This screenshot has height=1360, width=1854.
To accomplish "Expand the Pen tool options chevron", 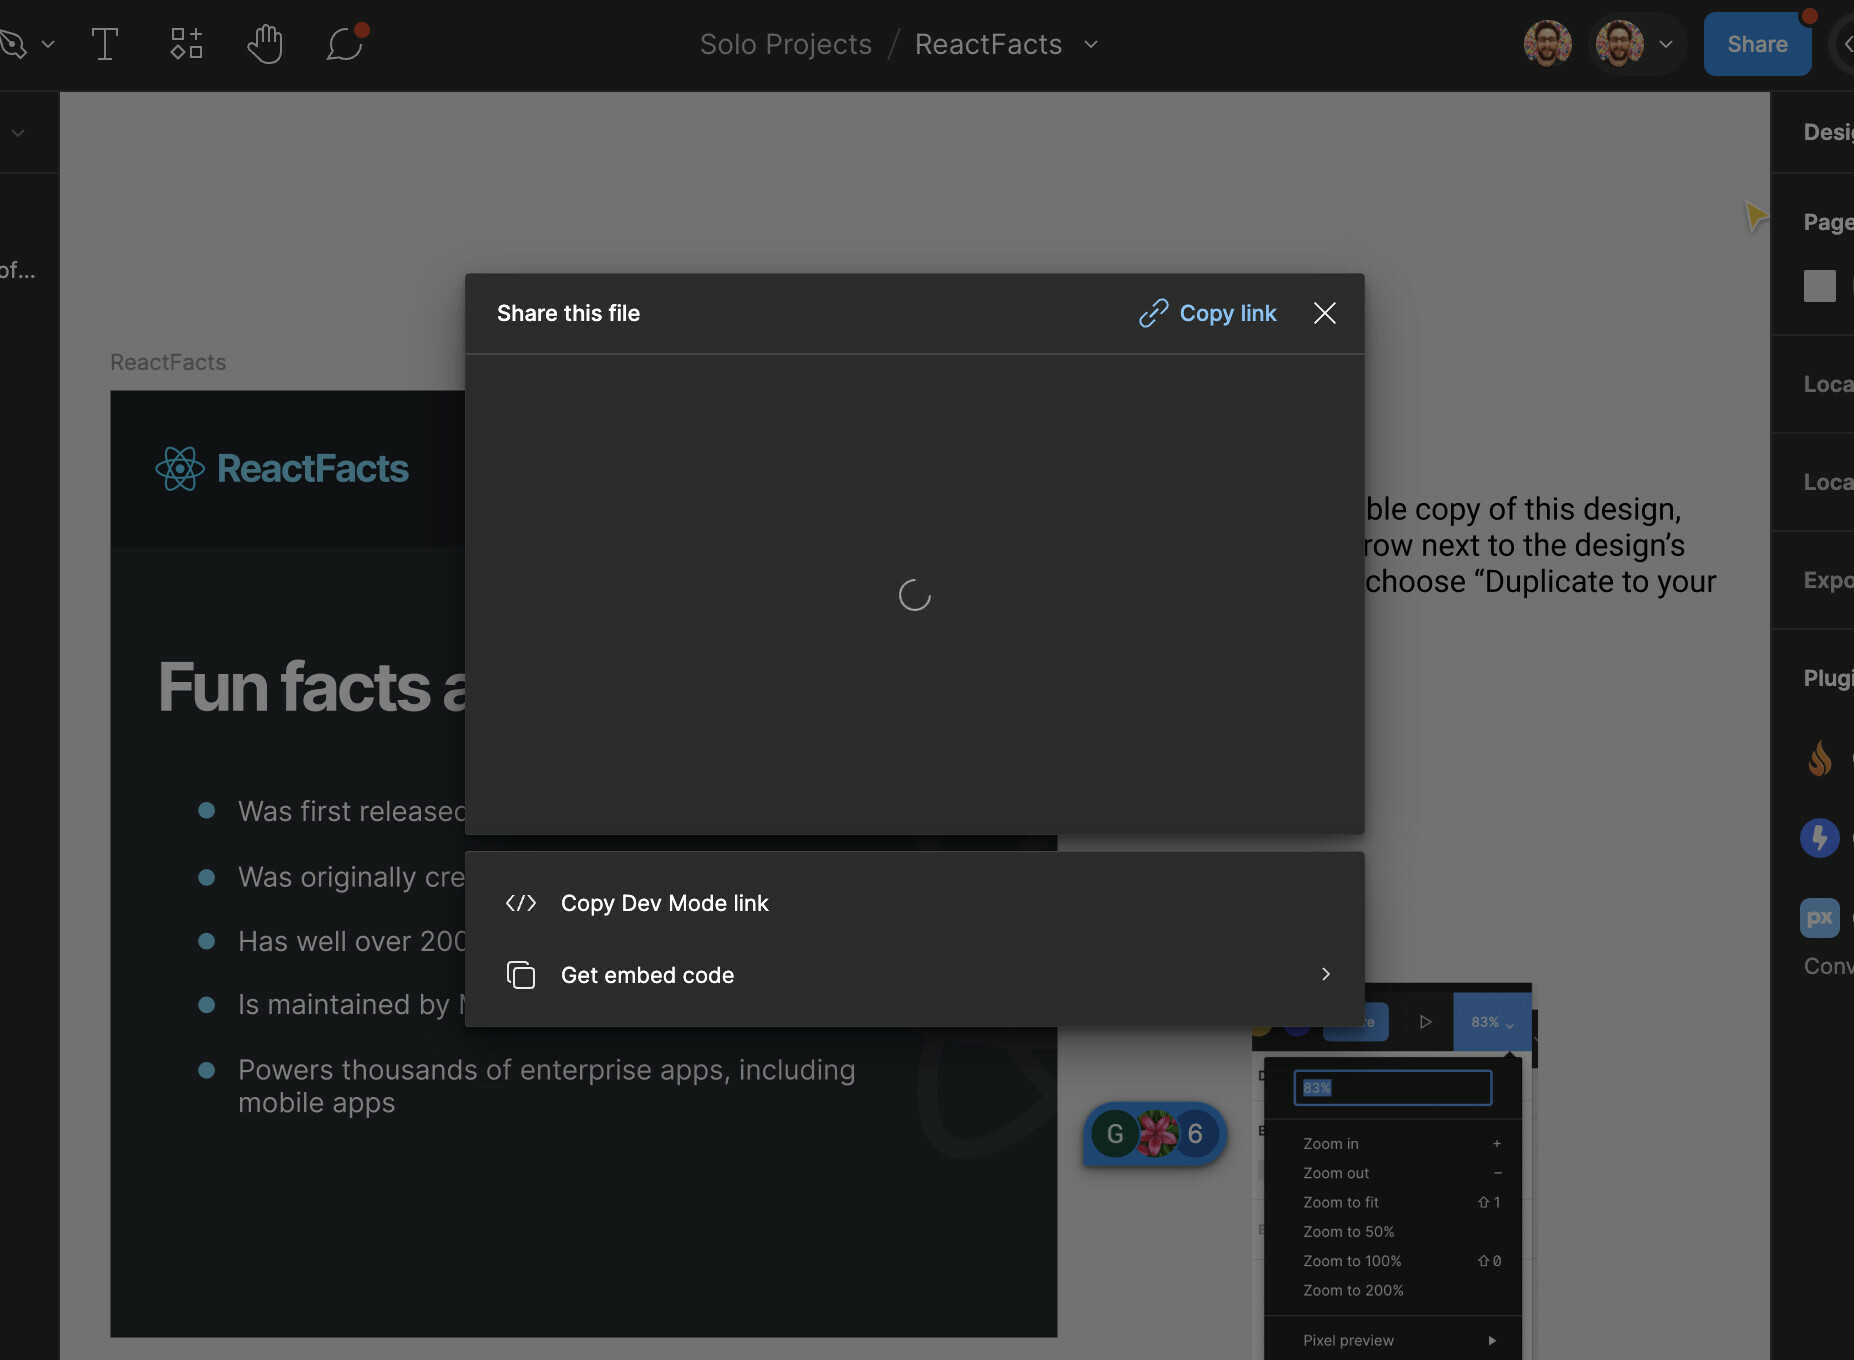I will click(x=48, y=44).
